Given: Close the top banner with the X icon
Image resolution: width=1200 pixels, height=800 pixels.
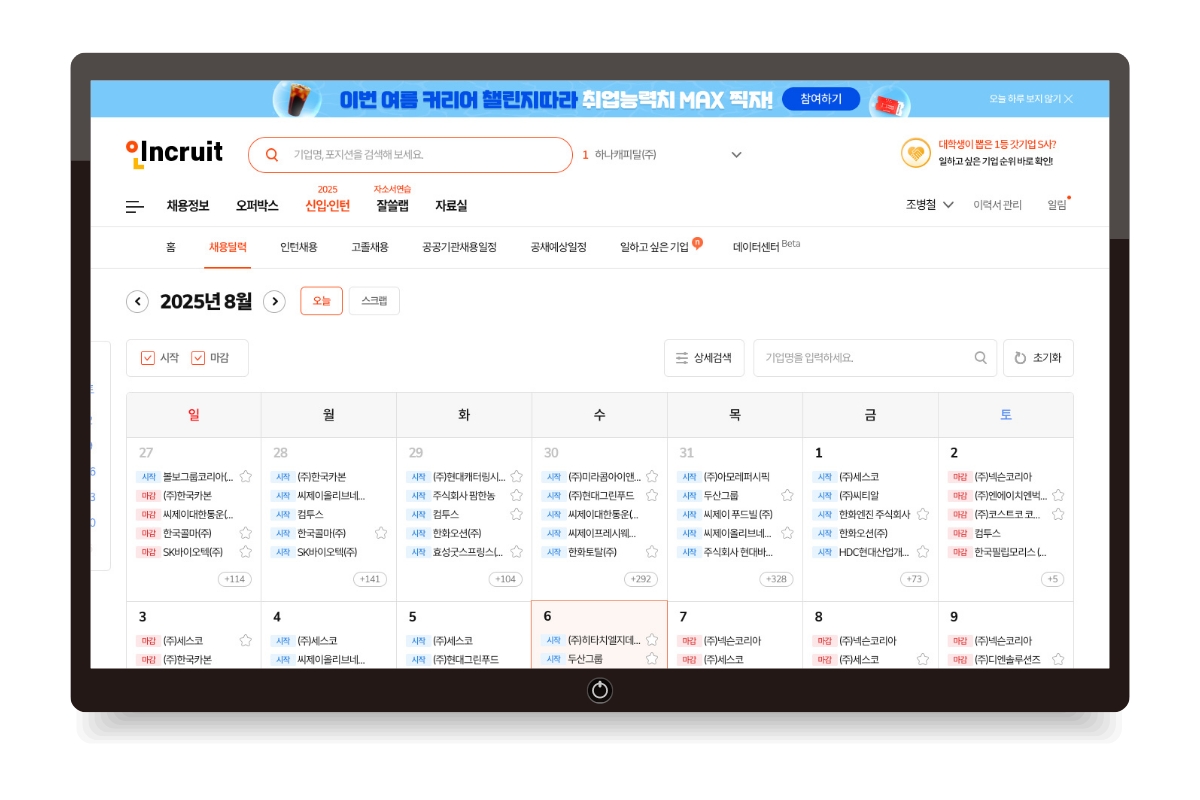Looking at the screenshot, I should tap(1068, 99).
